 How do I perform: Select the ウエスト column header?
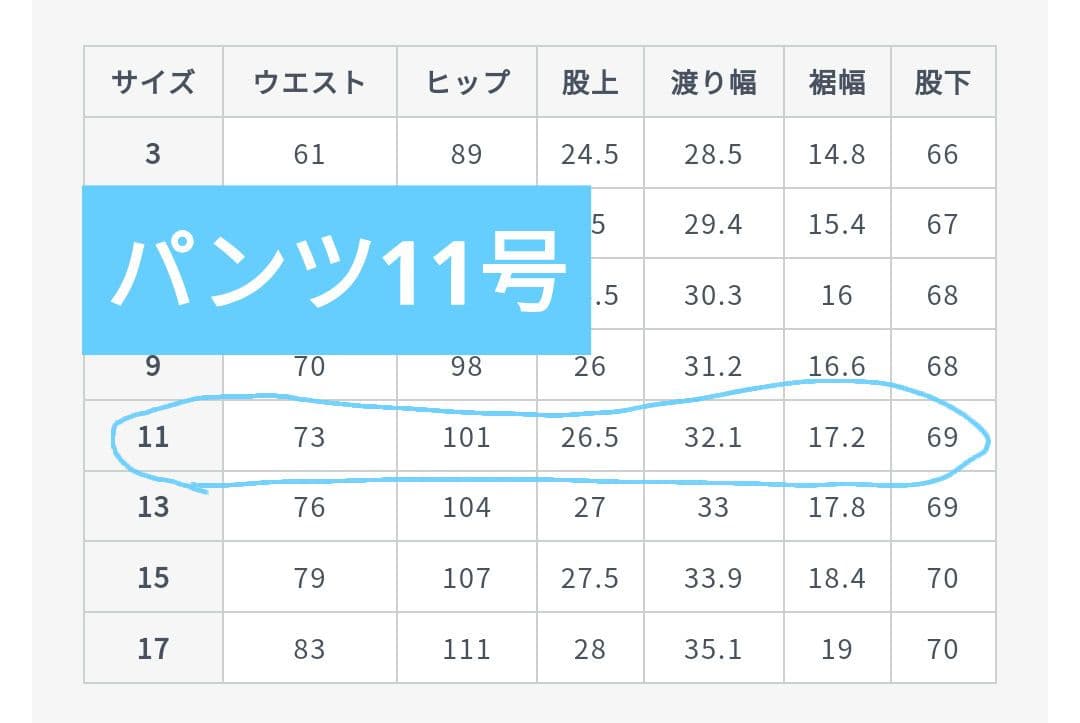click(x=309, y=82)
